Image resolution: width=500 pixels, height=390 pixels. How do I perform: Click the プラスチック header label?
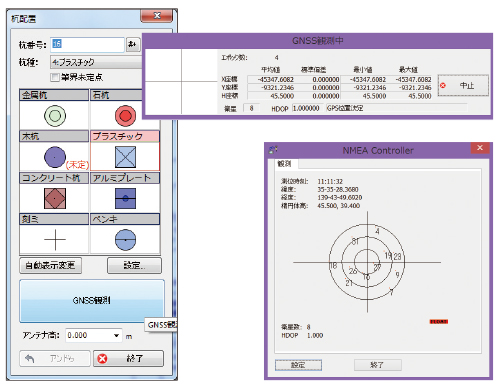coord(125,136)
